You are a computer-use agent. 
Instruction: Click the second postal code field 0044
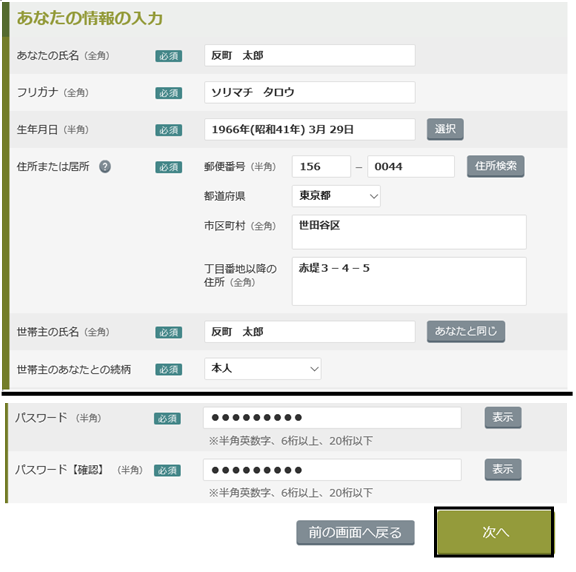click(411, 166)
